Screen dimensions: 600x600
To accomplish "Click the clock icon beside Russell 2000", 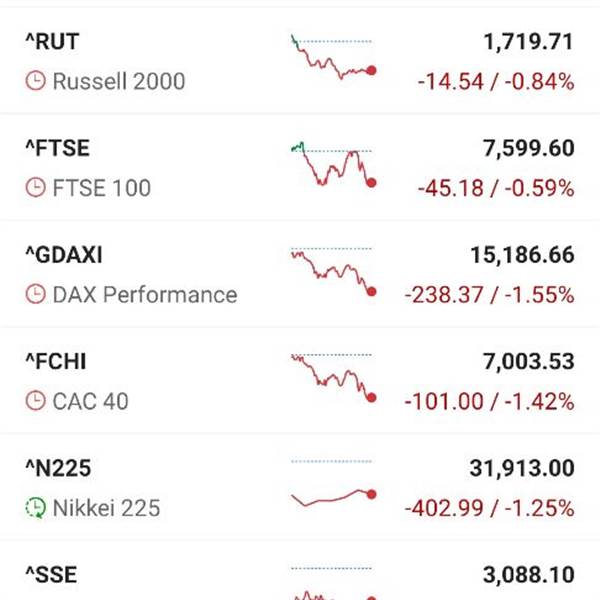I will point(35,81).
